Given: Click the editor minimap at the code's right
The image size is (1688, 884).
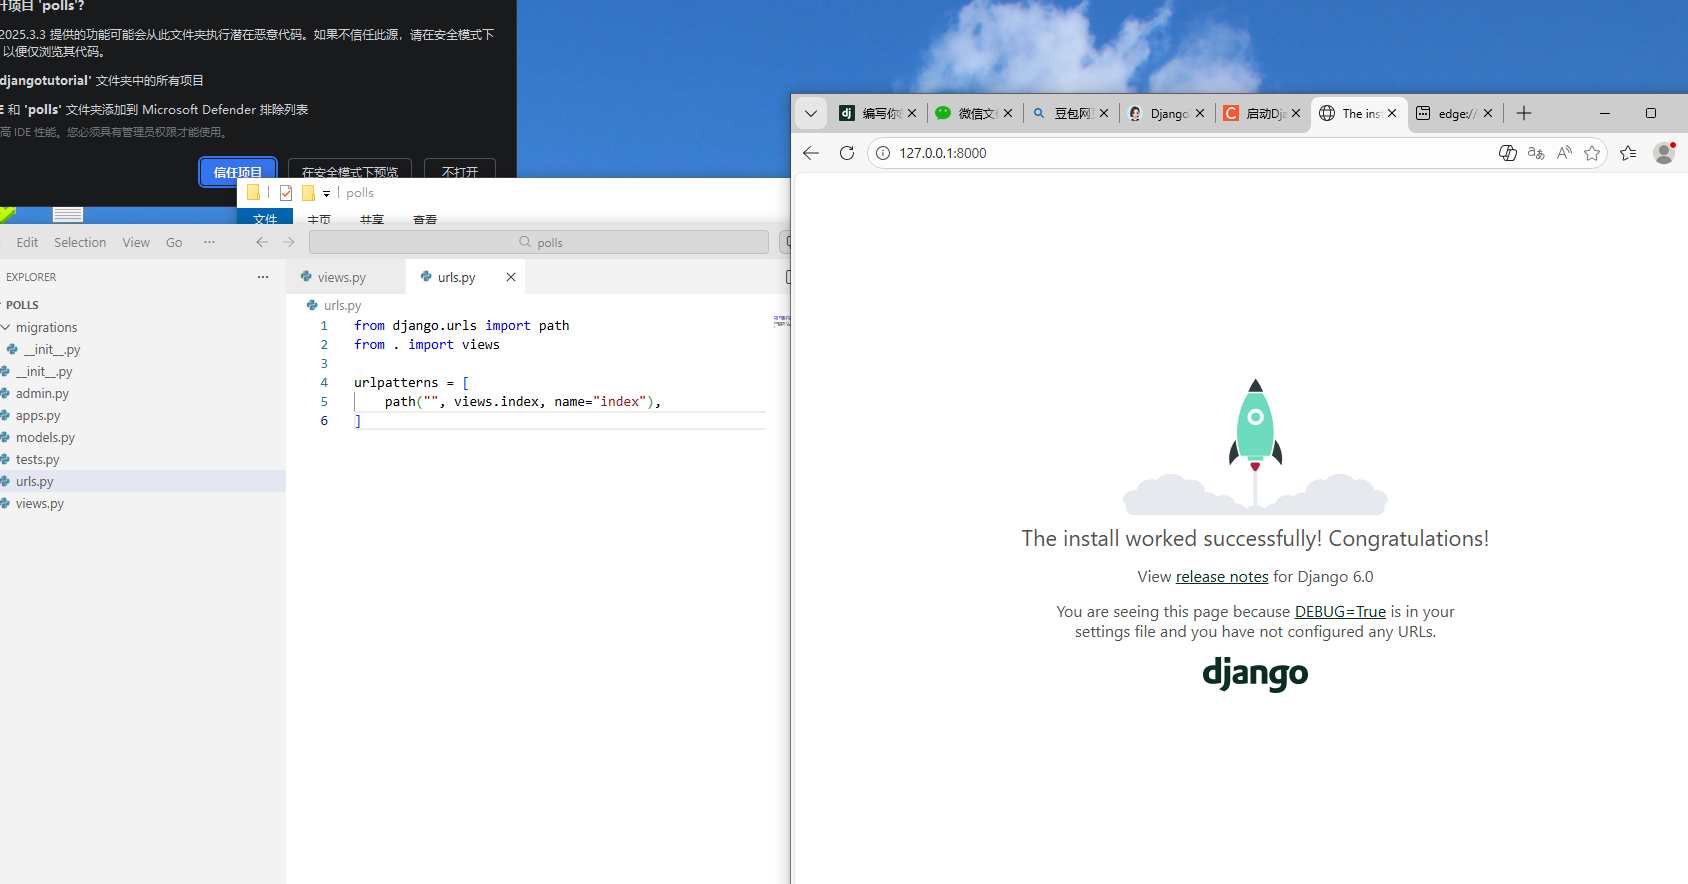Looking at the screenshot, I should pos(781,321).
